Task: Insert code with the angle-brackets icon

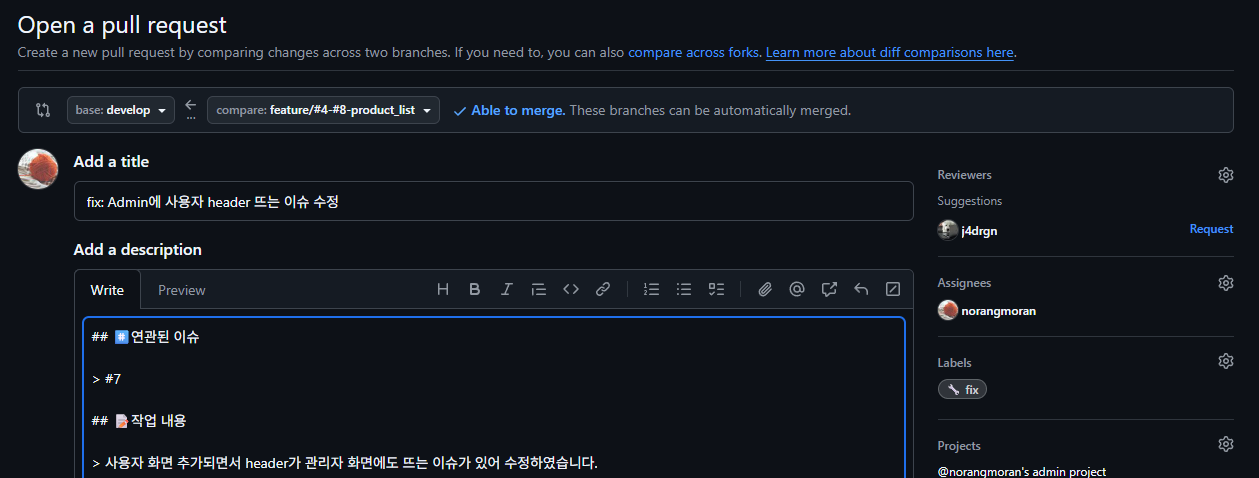Action: (571, 290)
